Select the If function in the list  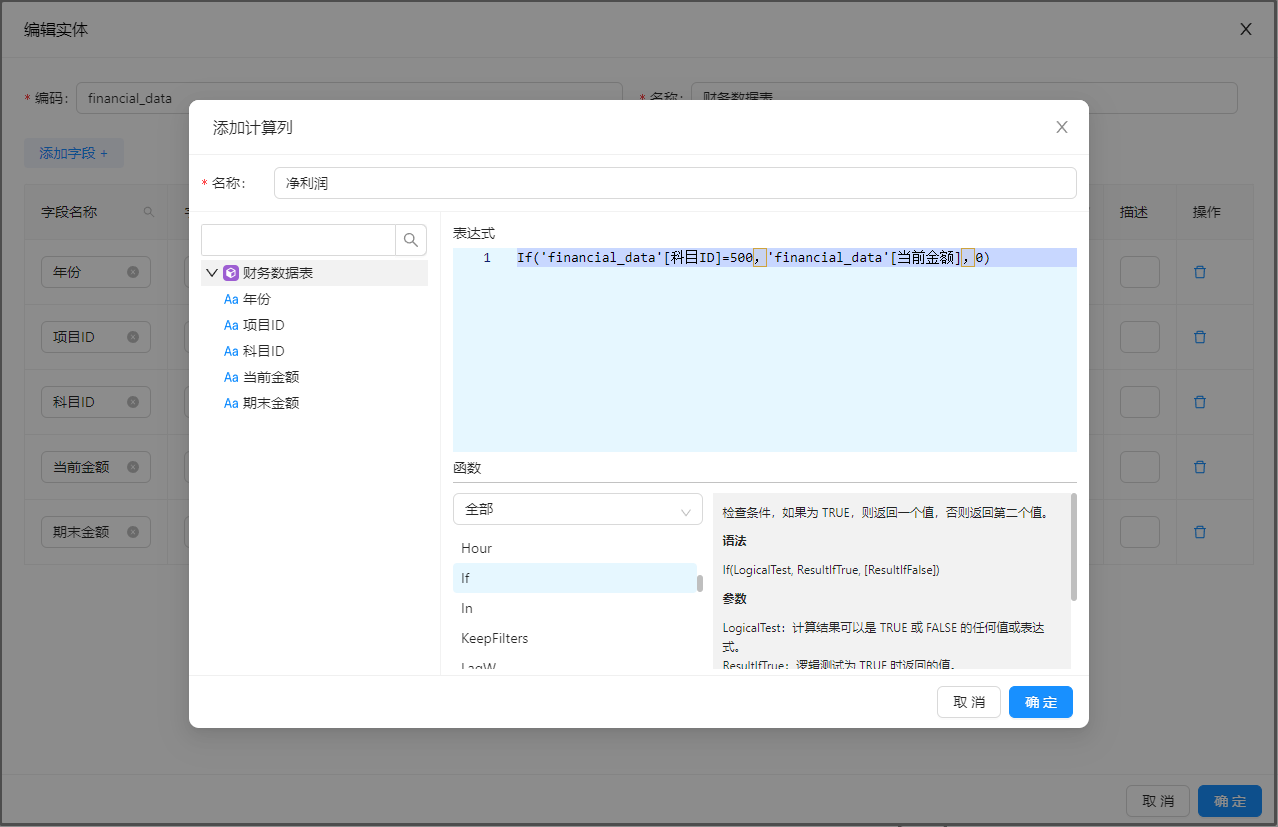(574, 578)
